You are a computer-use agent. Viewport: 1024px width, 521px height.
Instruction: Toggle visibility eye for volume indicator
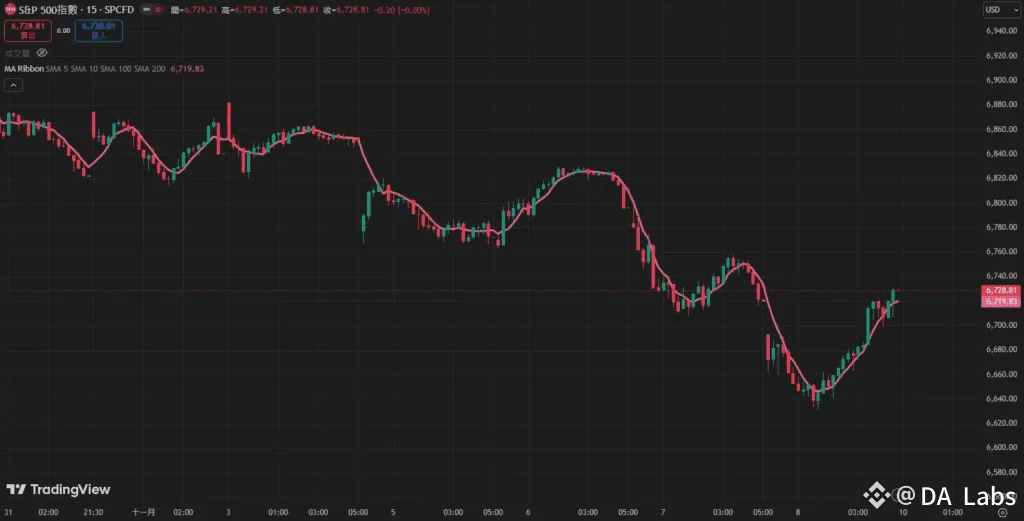tap(42, 53)
